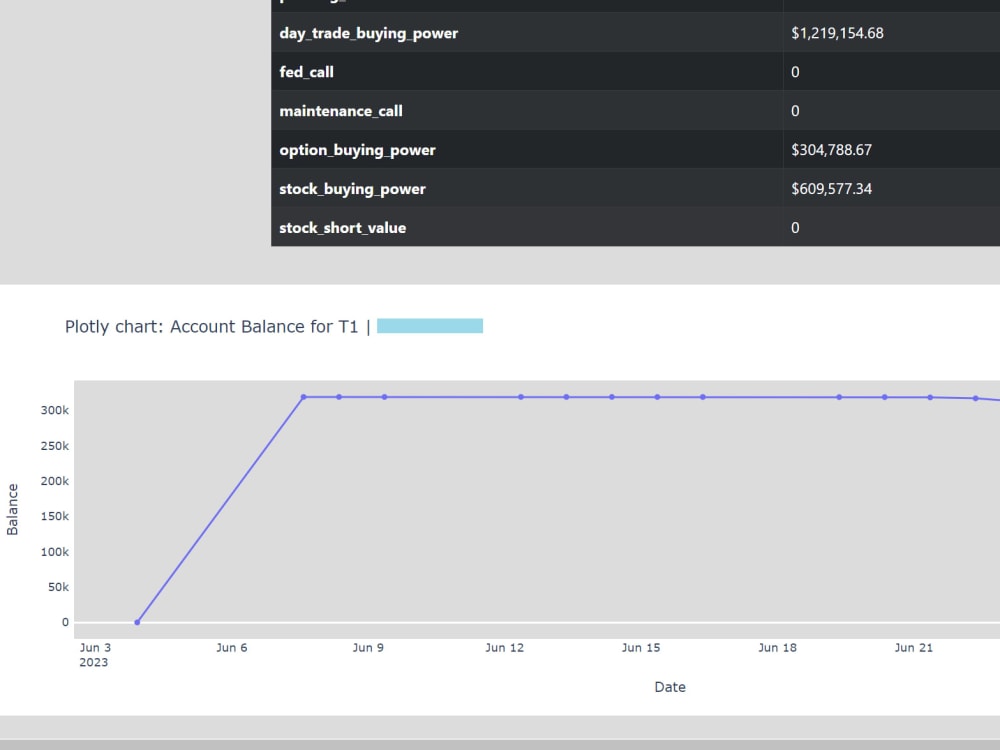The image size is (1000, 750).
Task: Select the fed_call row label
Action: 307,71
